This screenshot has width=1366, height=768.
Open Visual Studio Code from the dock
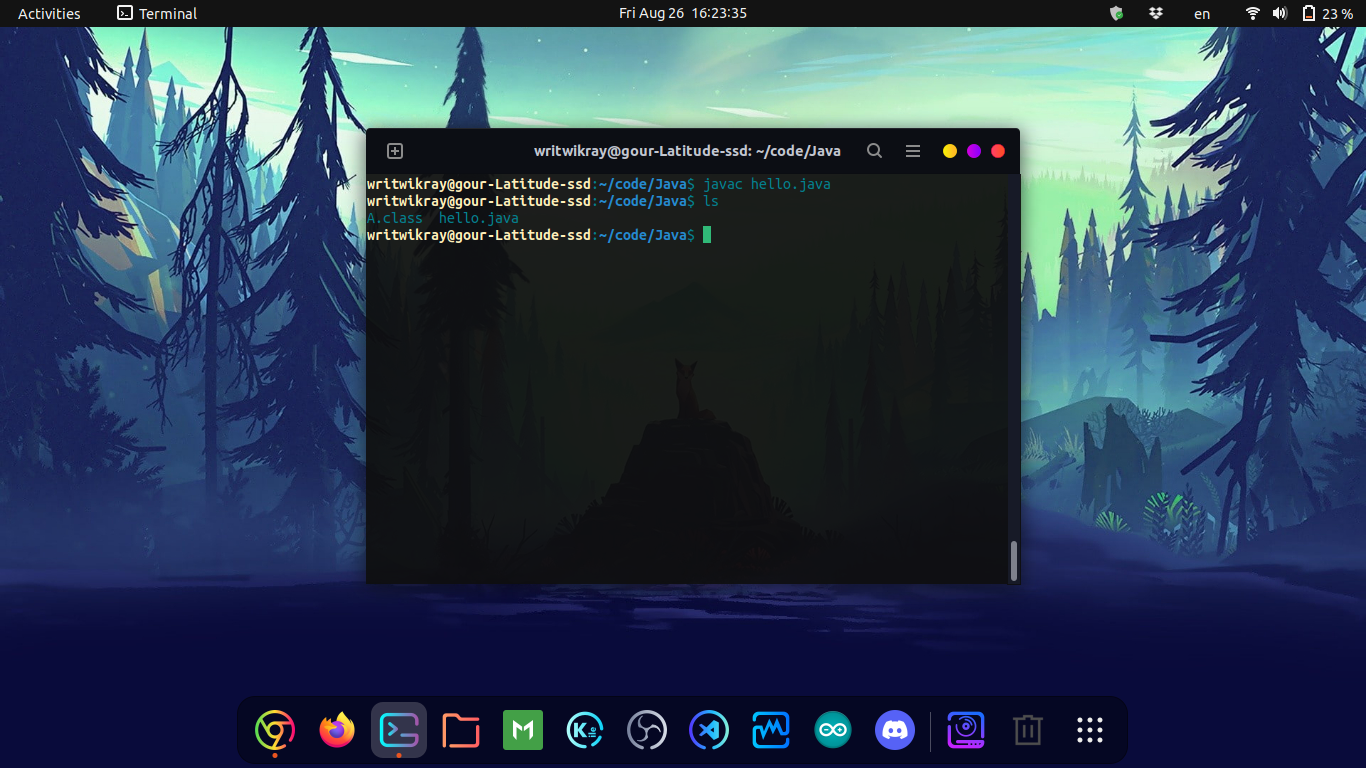[709, 730]
